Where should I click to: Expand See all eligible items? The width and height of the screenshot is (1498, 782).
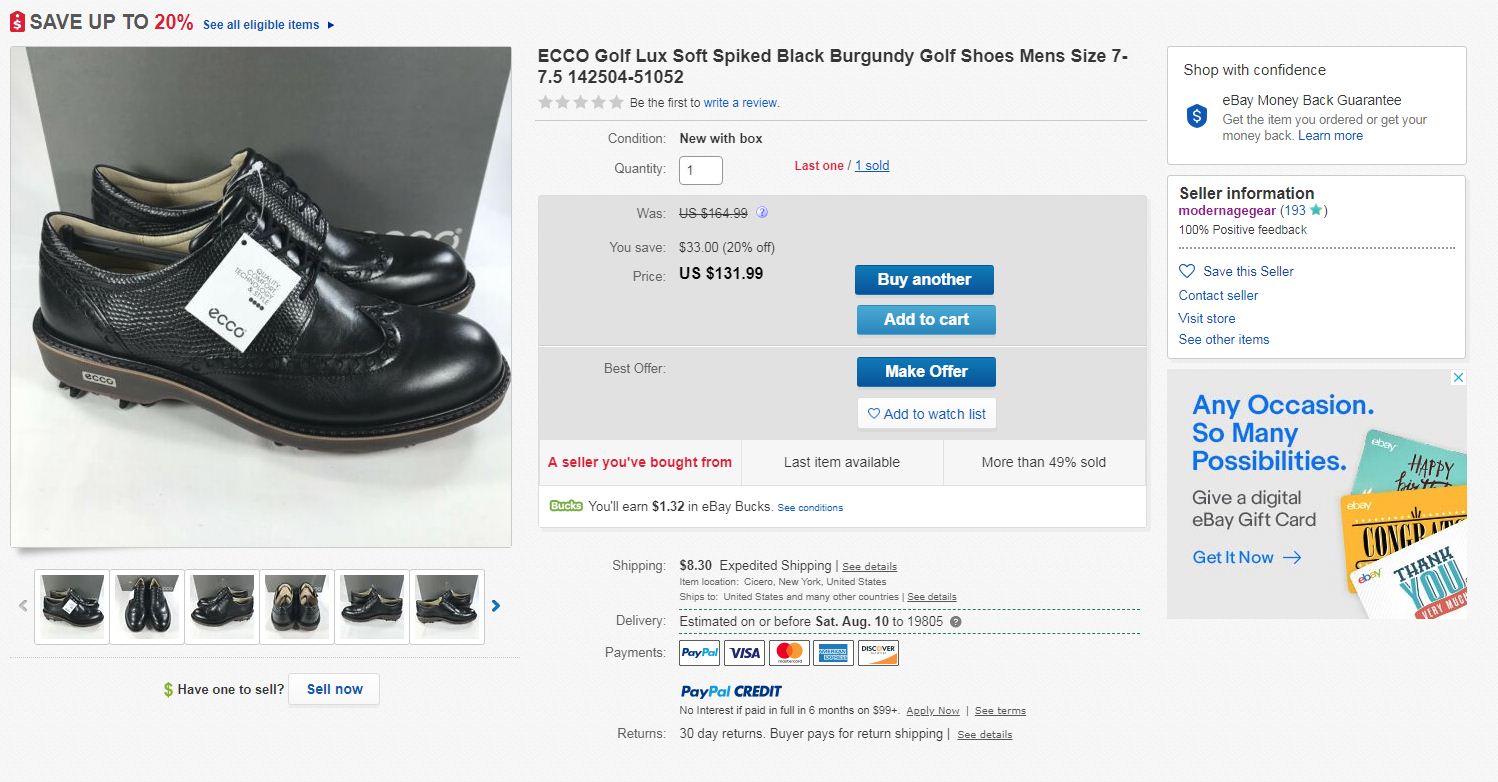click(268, 25)
